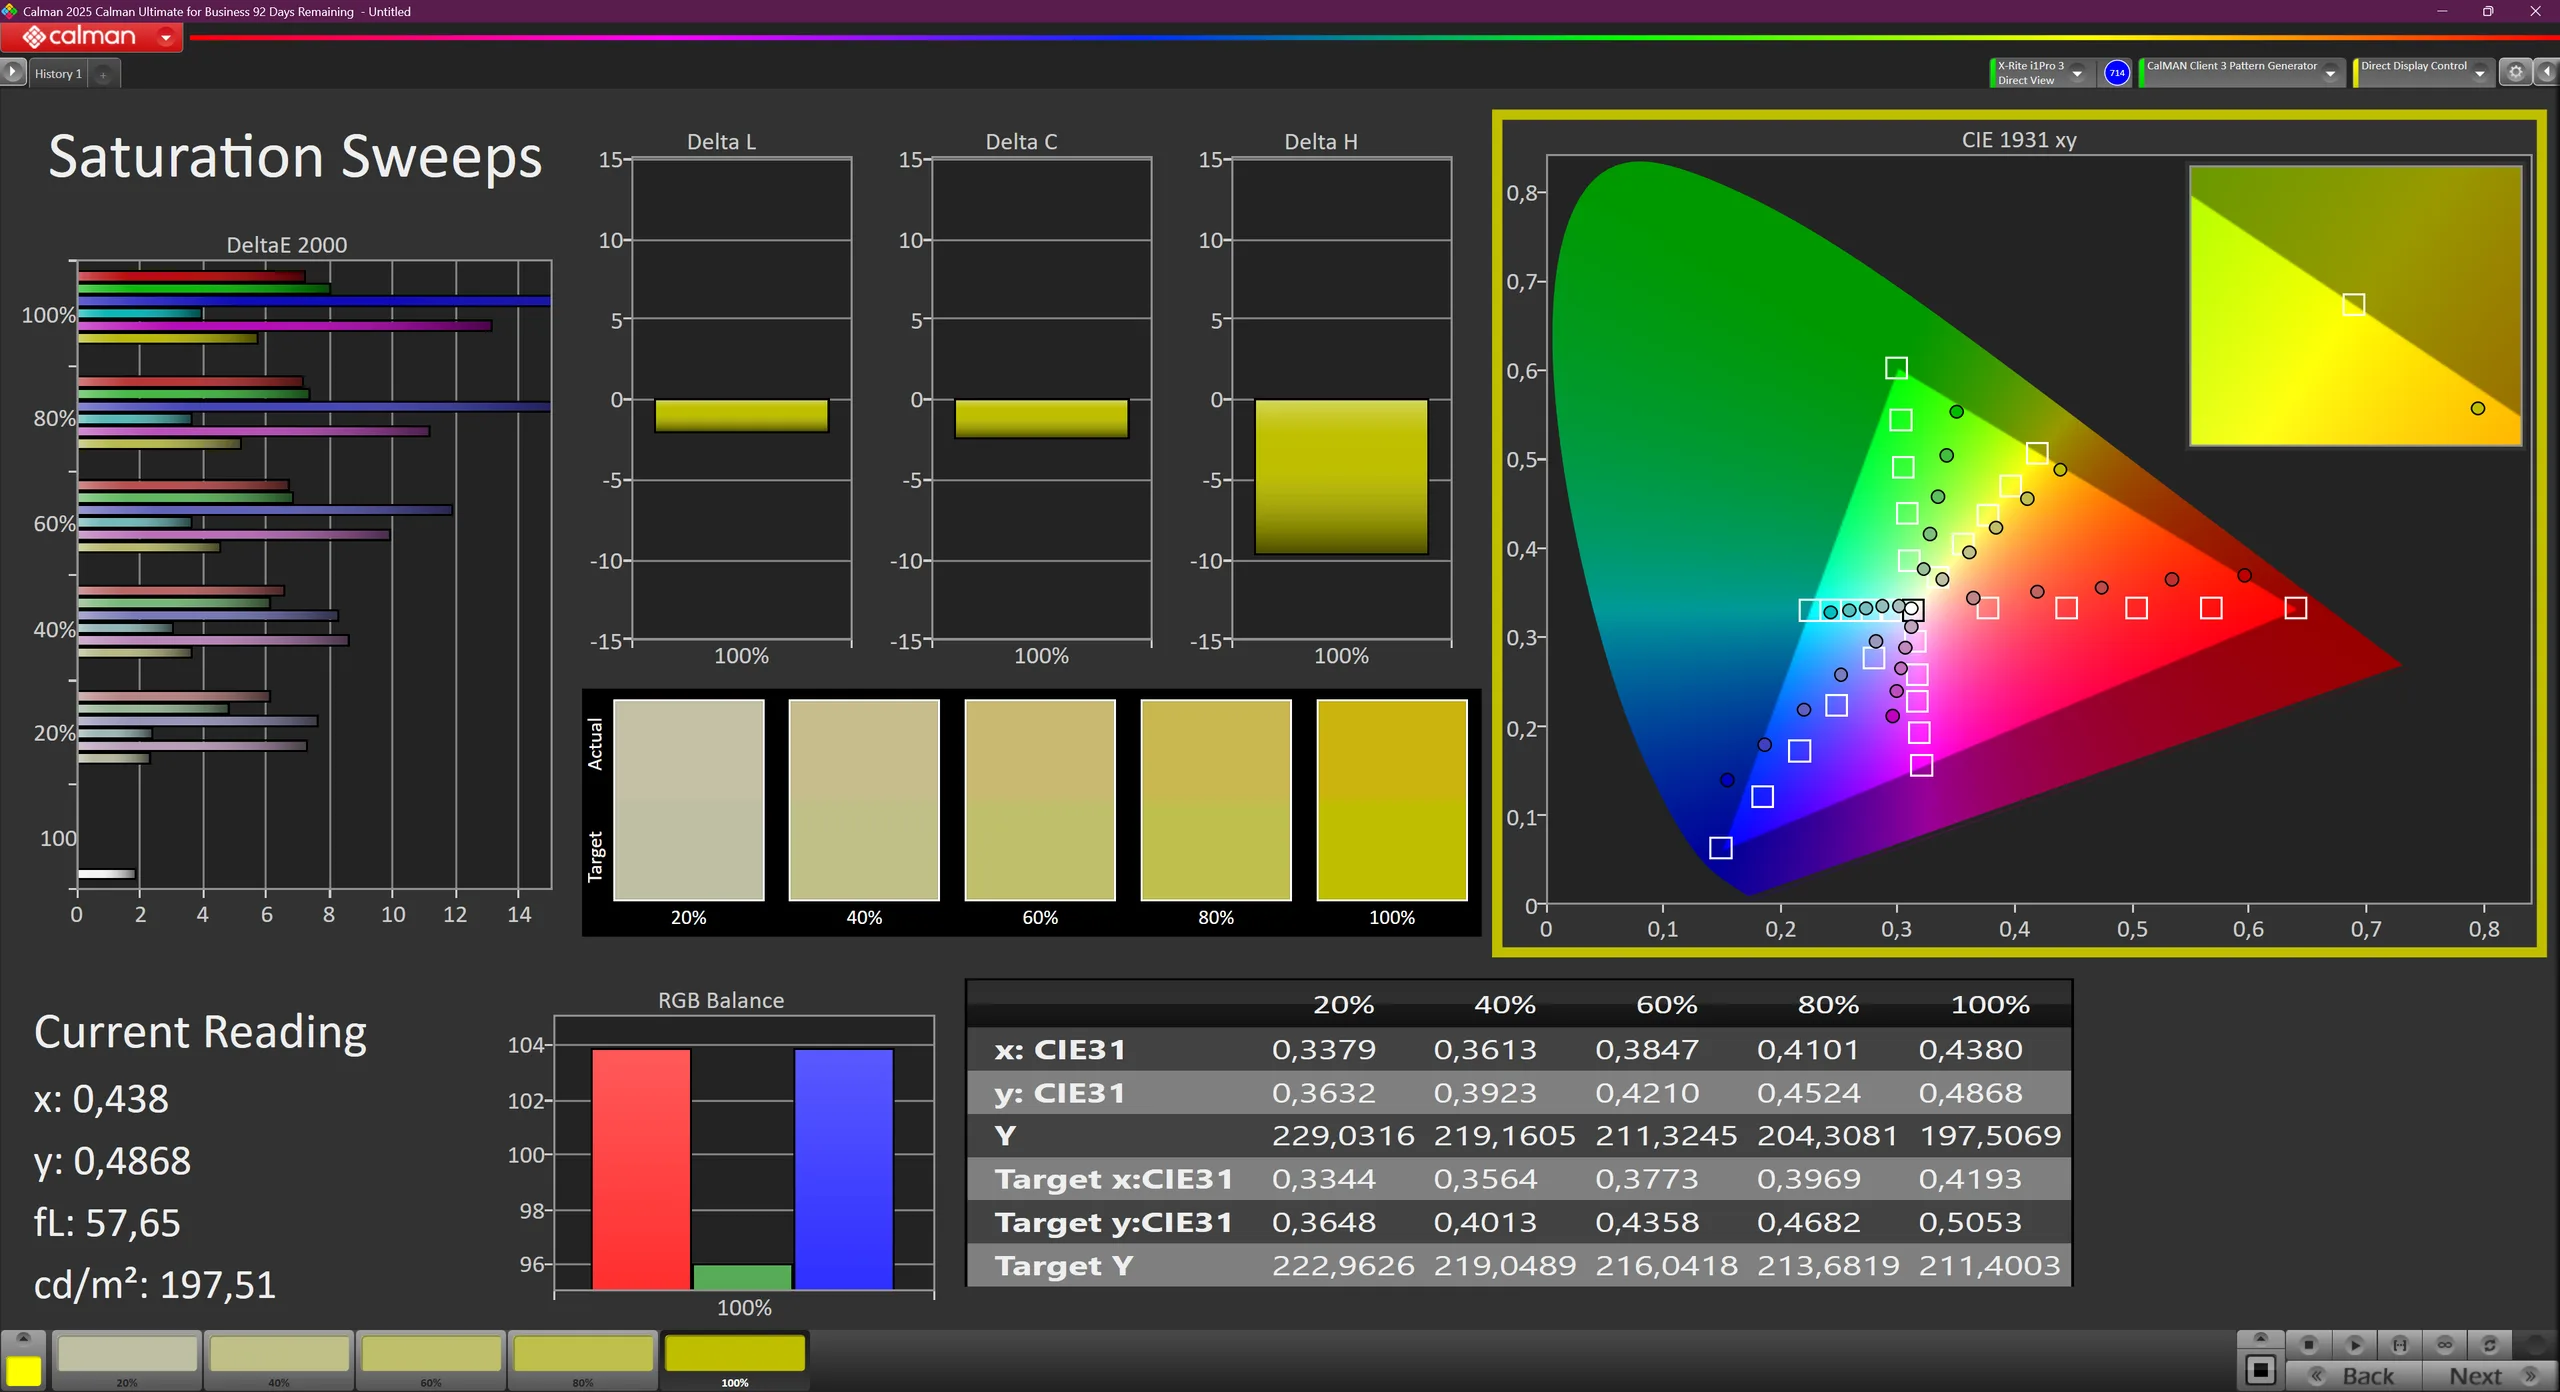This screenshot has width=2560, height=1392.
Task: Click left arrow panel collapse icon
Action: [2547, 72]
